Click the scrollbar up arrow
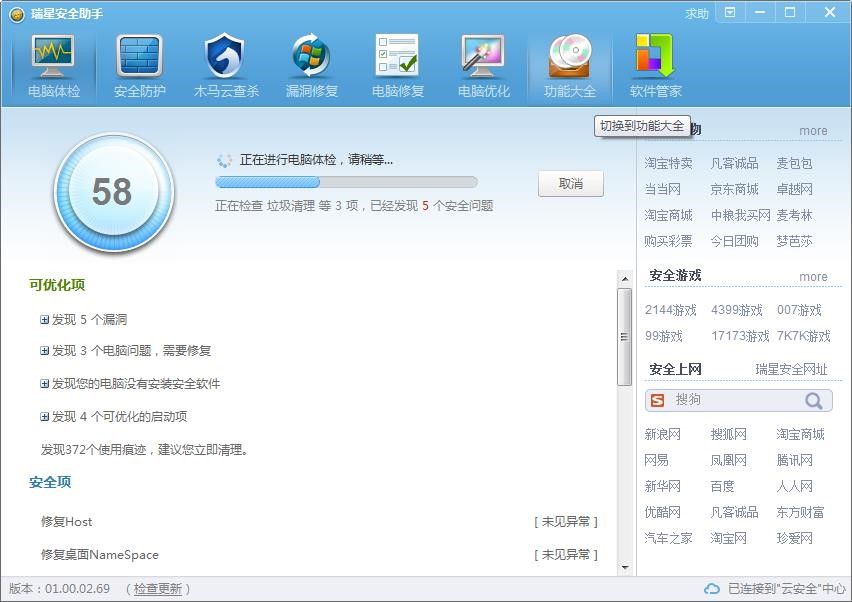The width and height of the screenshot is (852, 602). click(x=625, y=279)
